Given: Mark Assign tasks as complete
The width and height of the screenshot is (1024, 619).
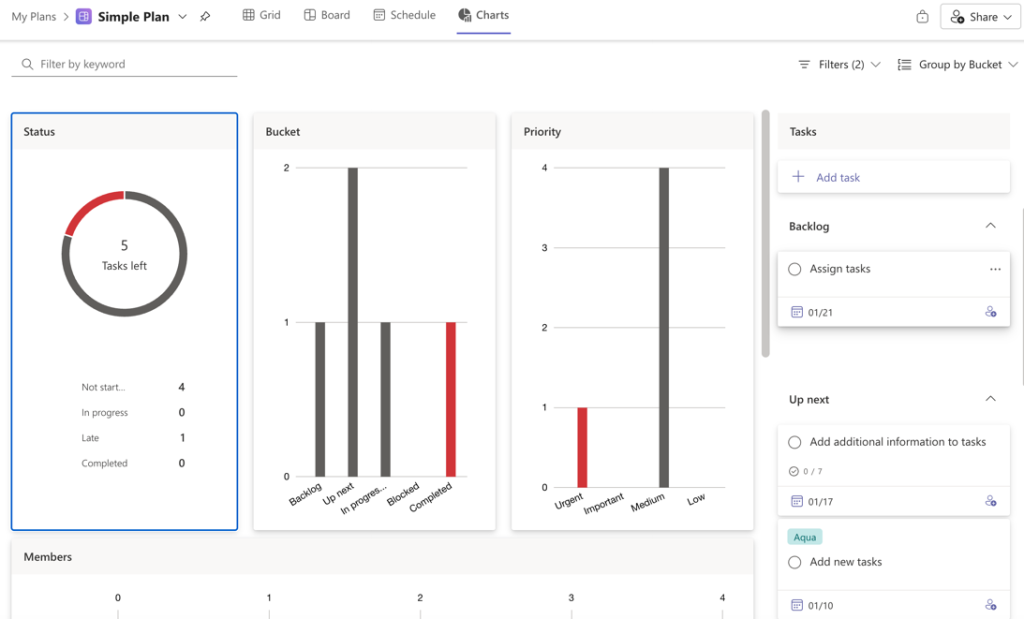Looking at the screenshot, I should 795,269.
